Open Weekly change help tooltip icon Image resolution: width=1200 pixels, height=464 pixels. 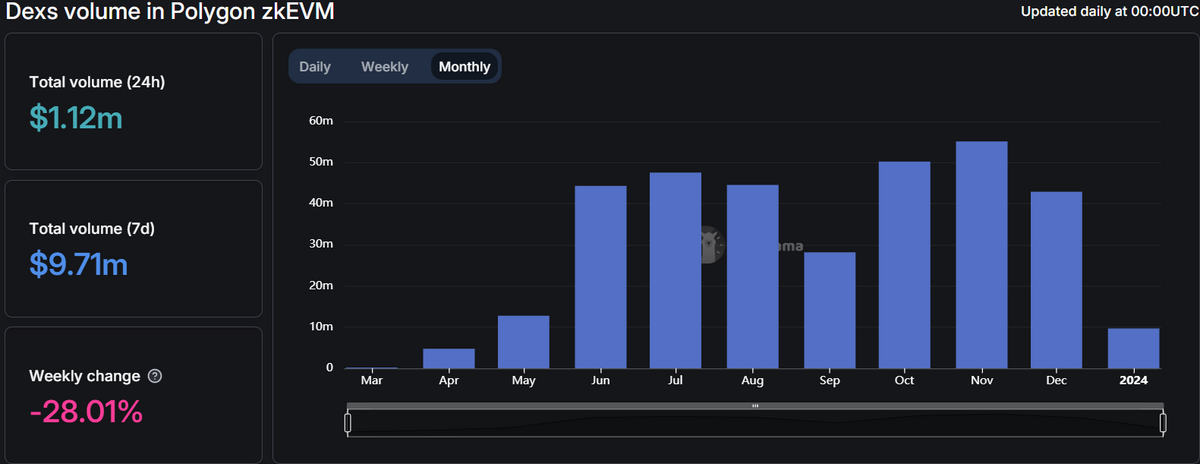154,377
